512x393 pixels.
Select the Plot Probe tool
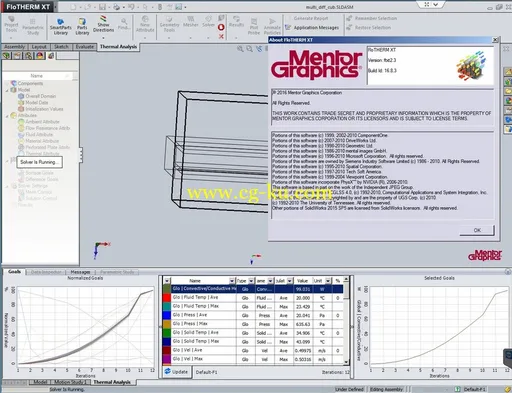254,27
